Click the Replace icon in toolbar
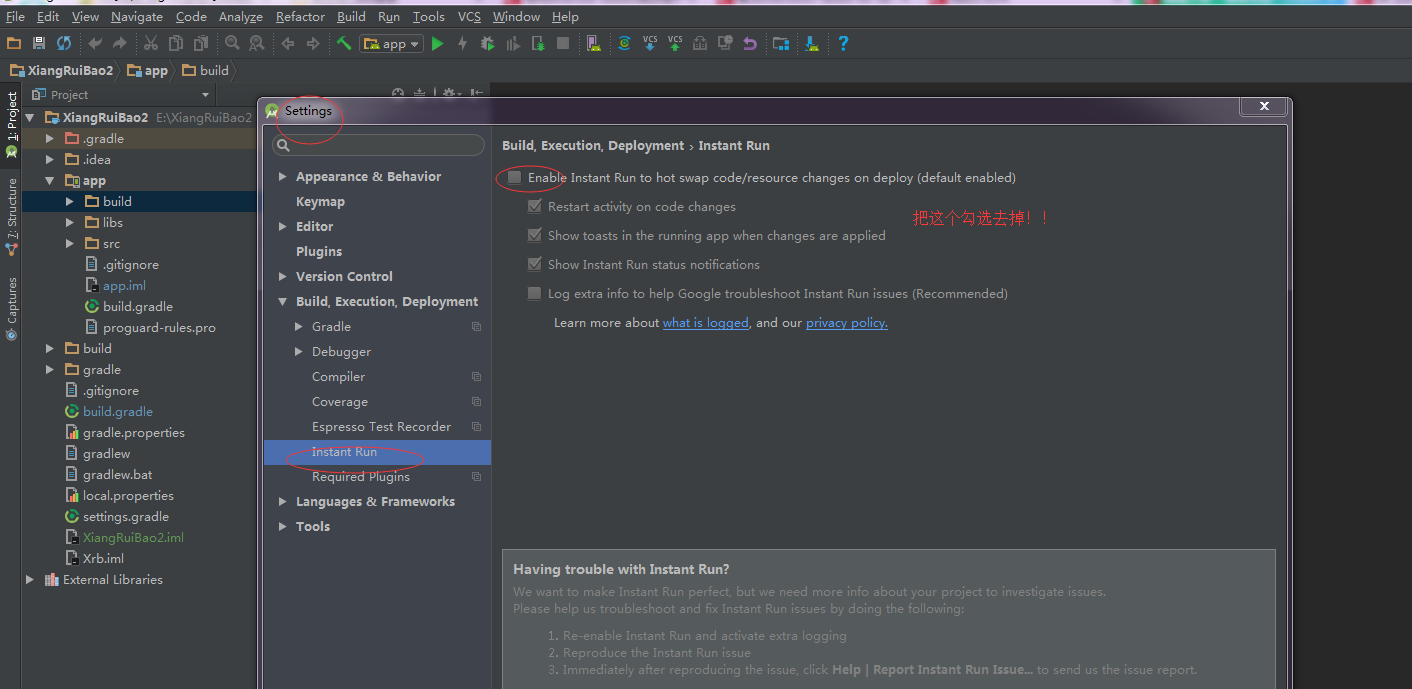 257,43
